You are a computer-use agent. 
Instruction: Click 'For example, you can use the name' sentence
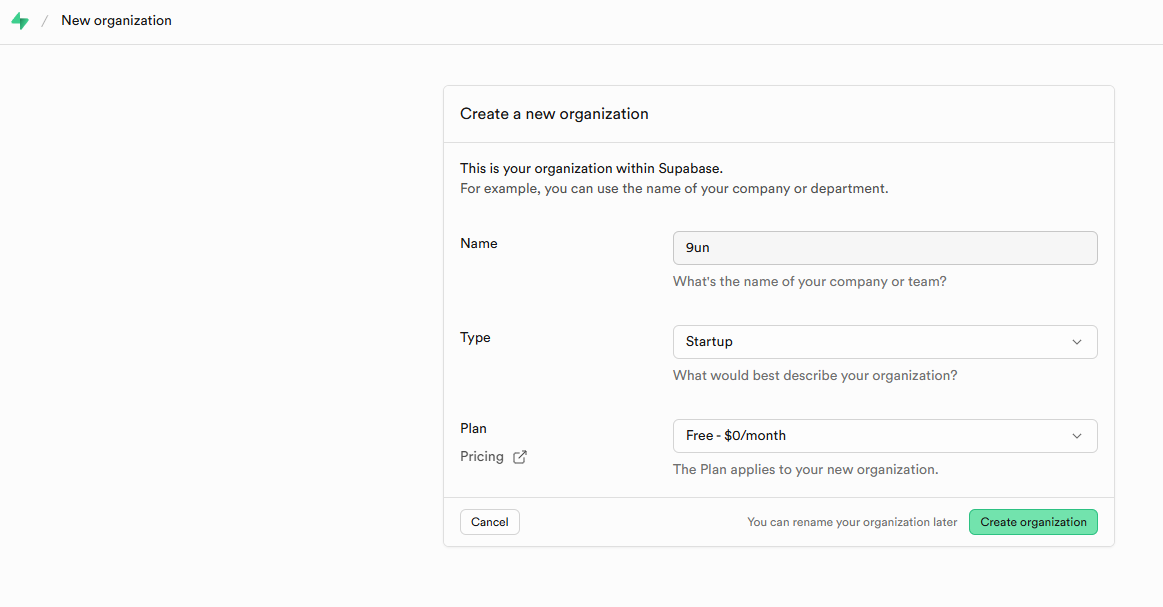coord(674,188)
